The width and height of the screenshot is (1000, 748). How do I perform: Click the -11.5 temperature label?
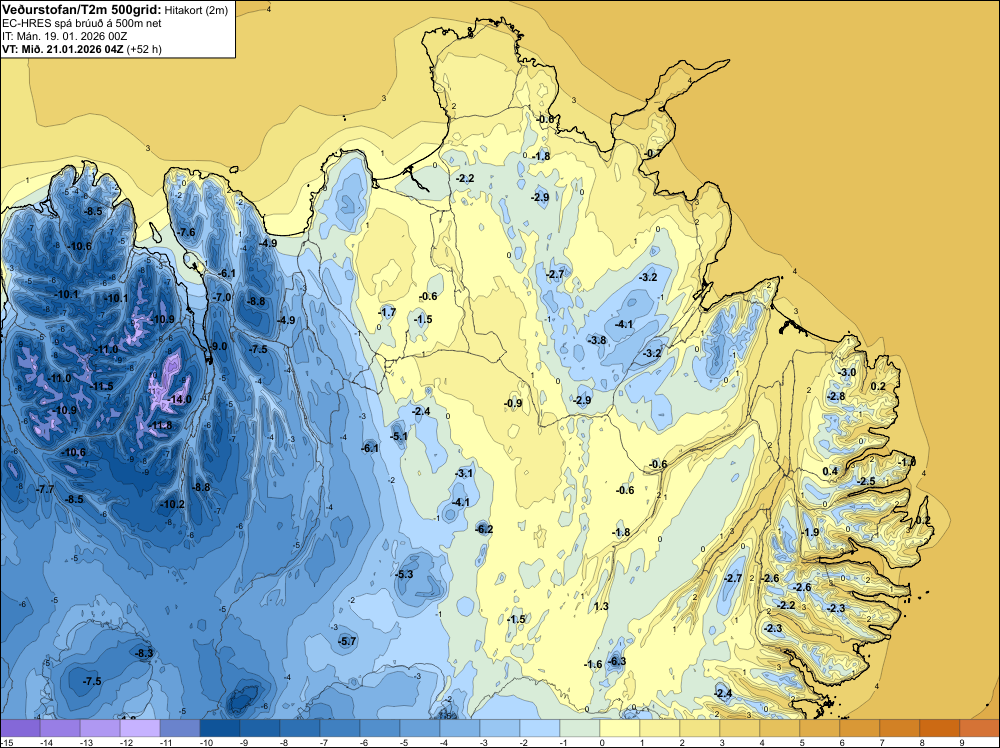click(x=101, y=386)
